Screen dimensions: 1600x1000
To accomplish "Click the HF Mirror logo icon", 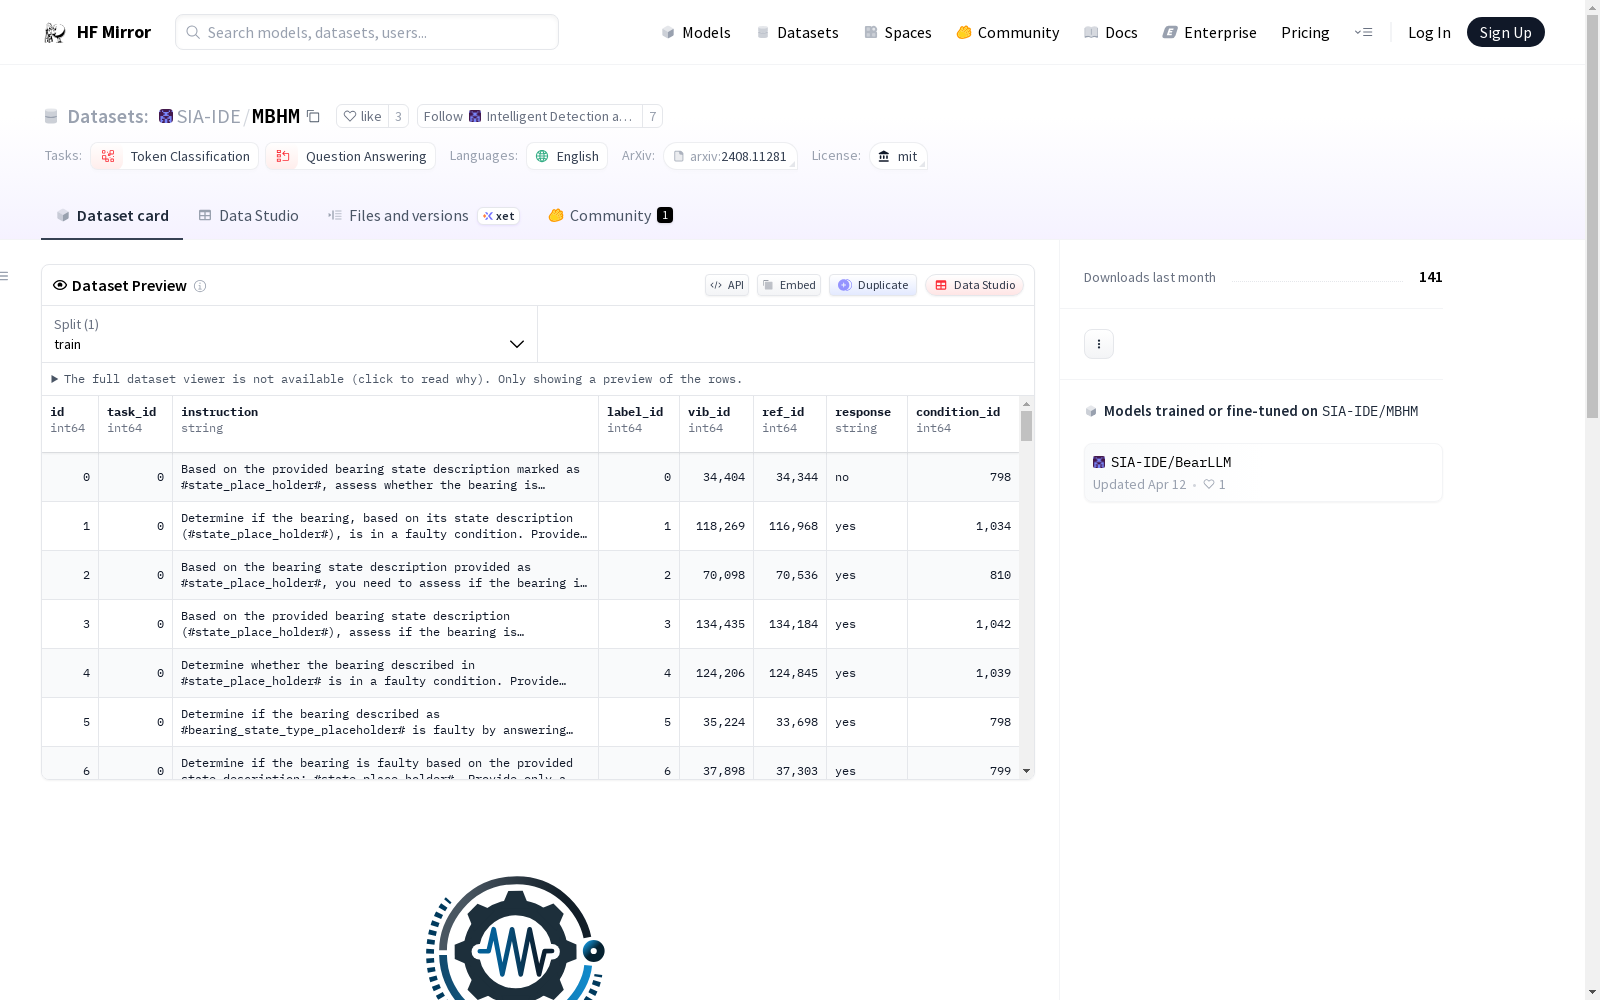I will tap(55, 33).
